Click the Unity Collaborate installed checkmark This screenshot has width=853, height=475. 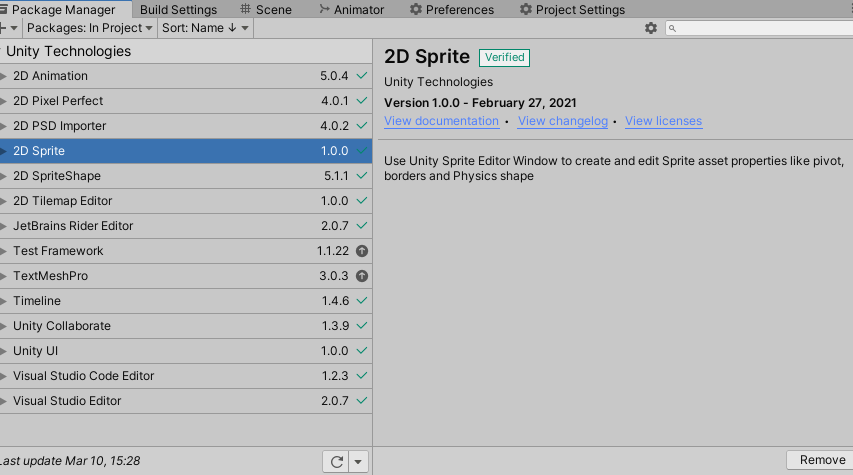(362, 326)
